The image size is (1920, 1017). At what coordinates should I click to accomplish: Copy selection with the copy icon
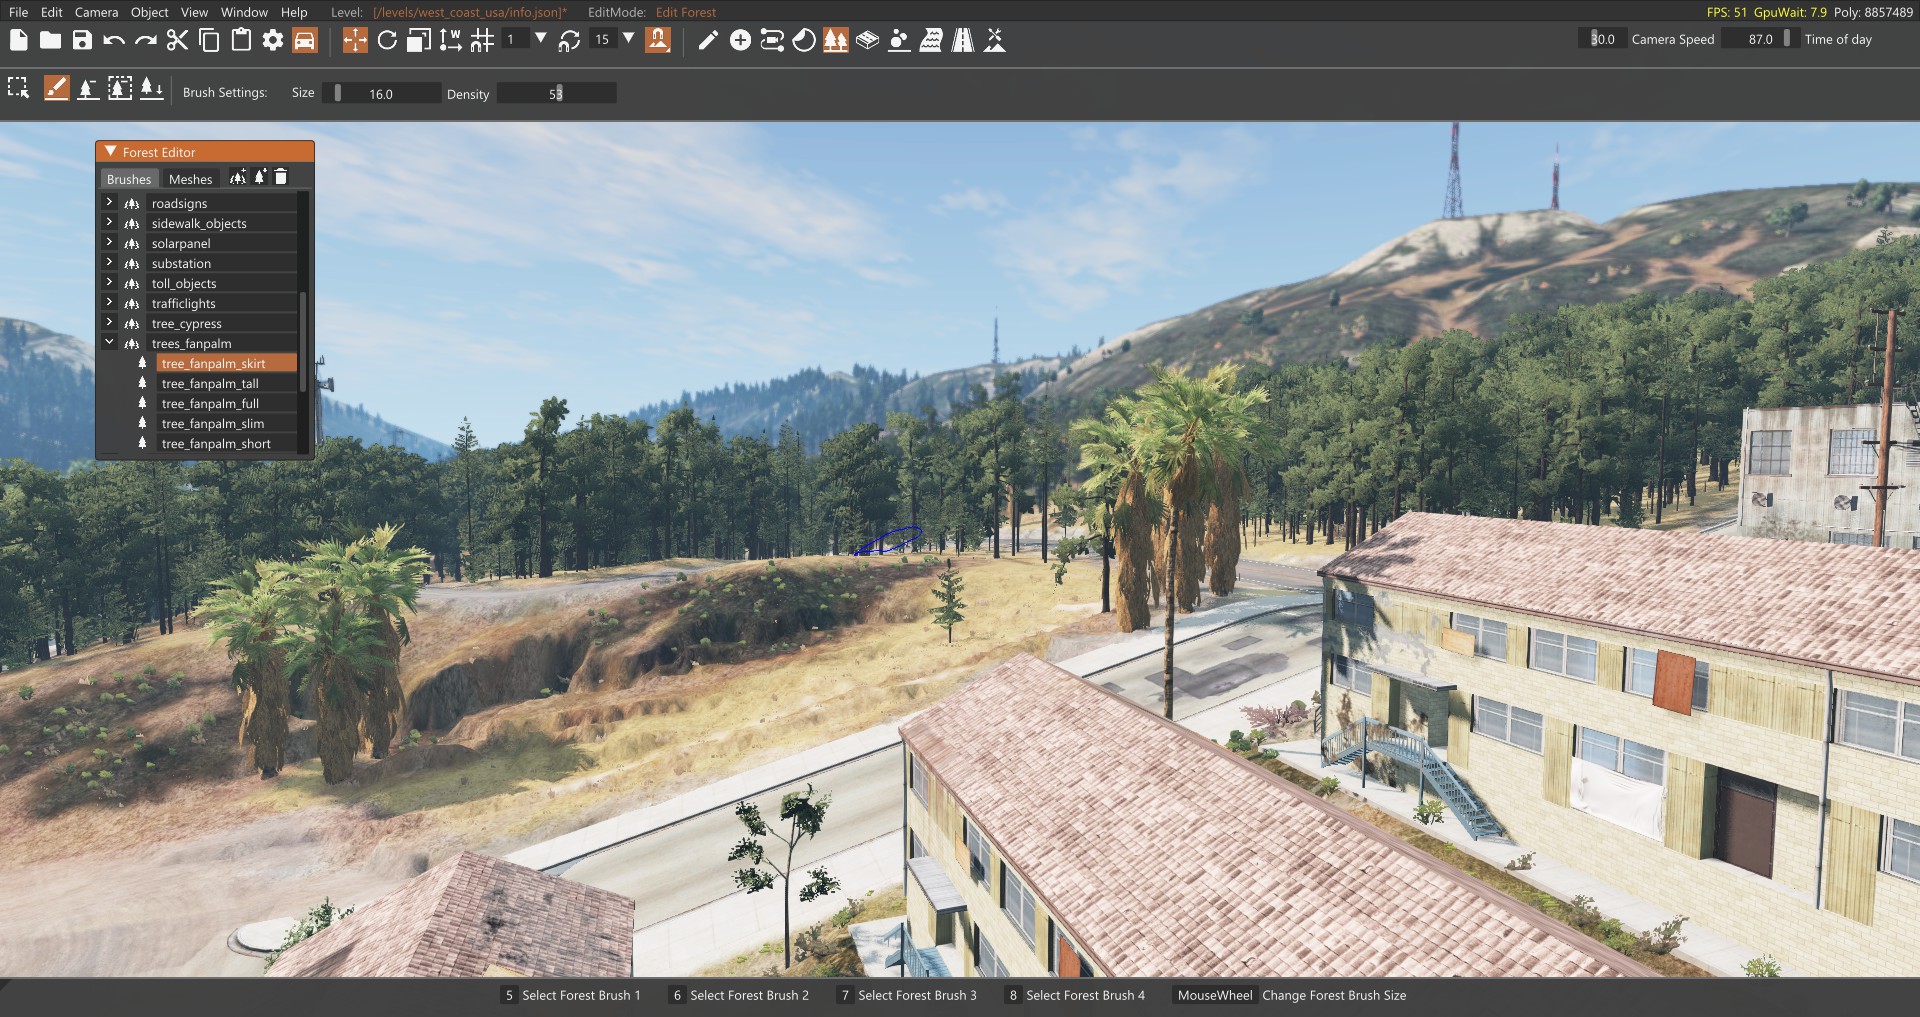[x=209, y=40]
